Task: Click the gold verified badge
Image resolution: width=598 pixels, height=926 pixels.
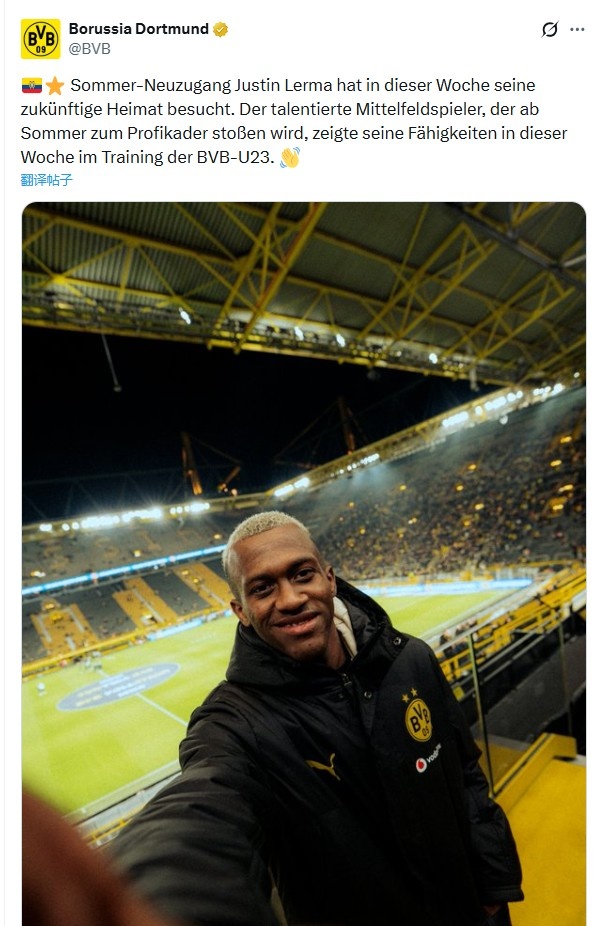Action: coord(221,29)
